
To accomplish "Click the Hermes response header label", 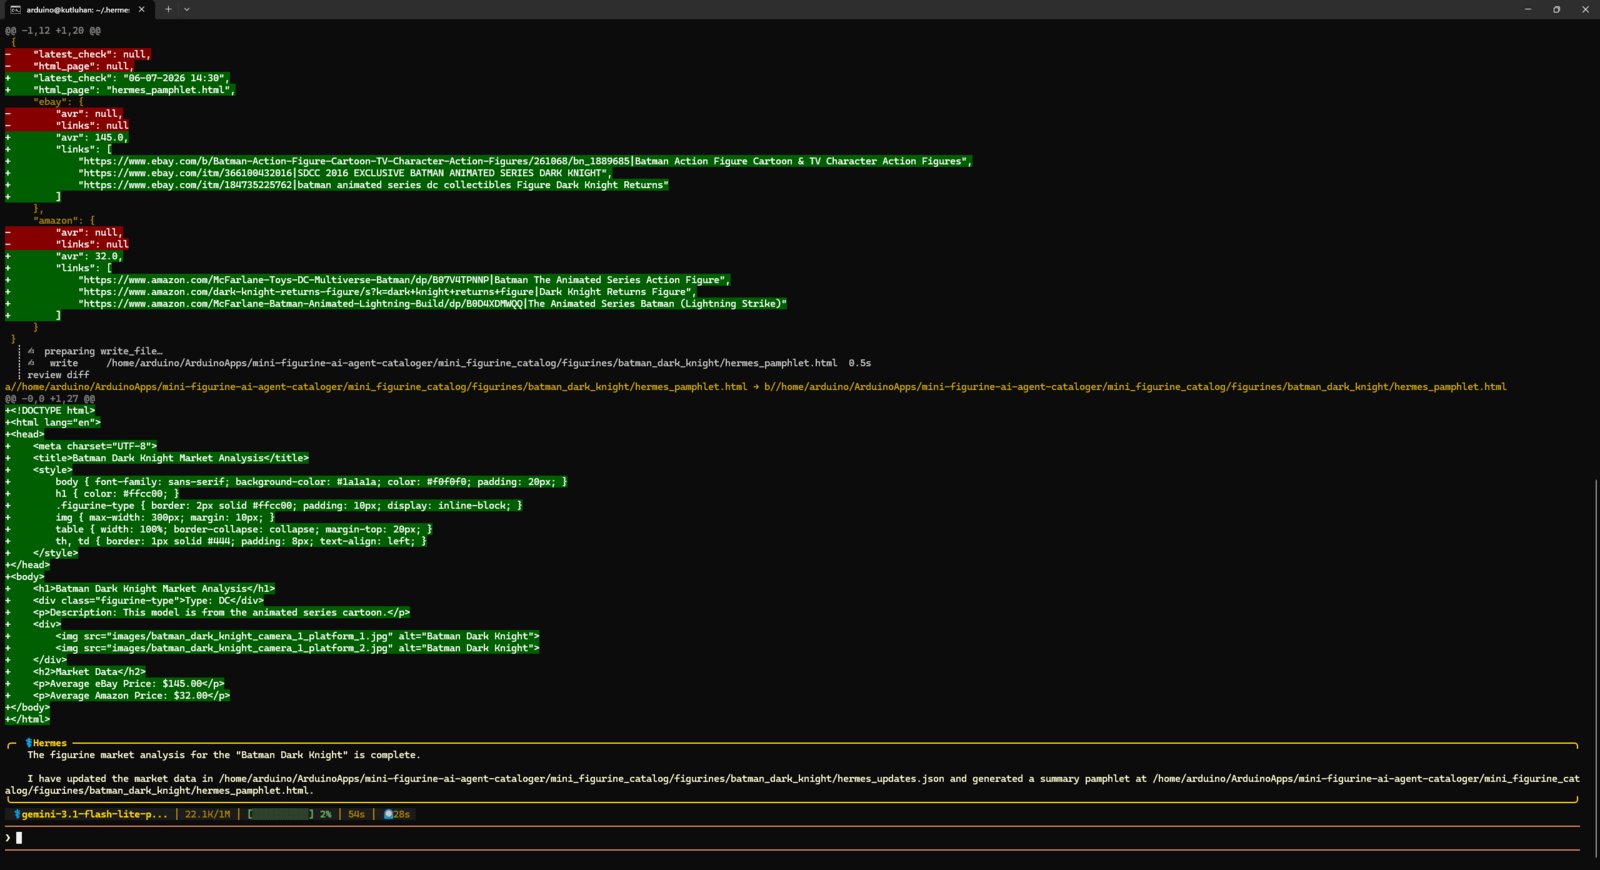I will [x=50, y=743].
